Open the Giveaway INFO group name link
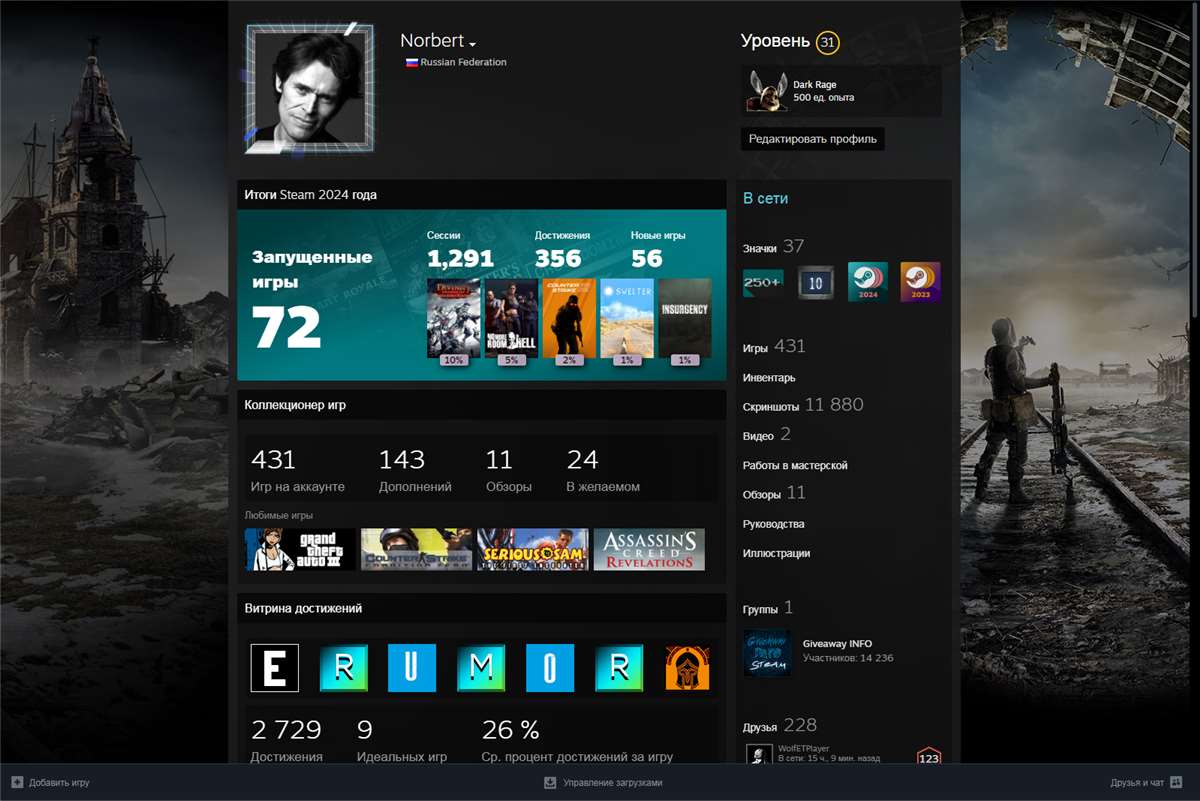Screen dimensions: 1200x801 pyautogui.click(x=836, y=644)
